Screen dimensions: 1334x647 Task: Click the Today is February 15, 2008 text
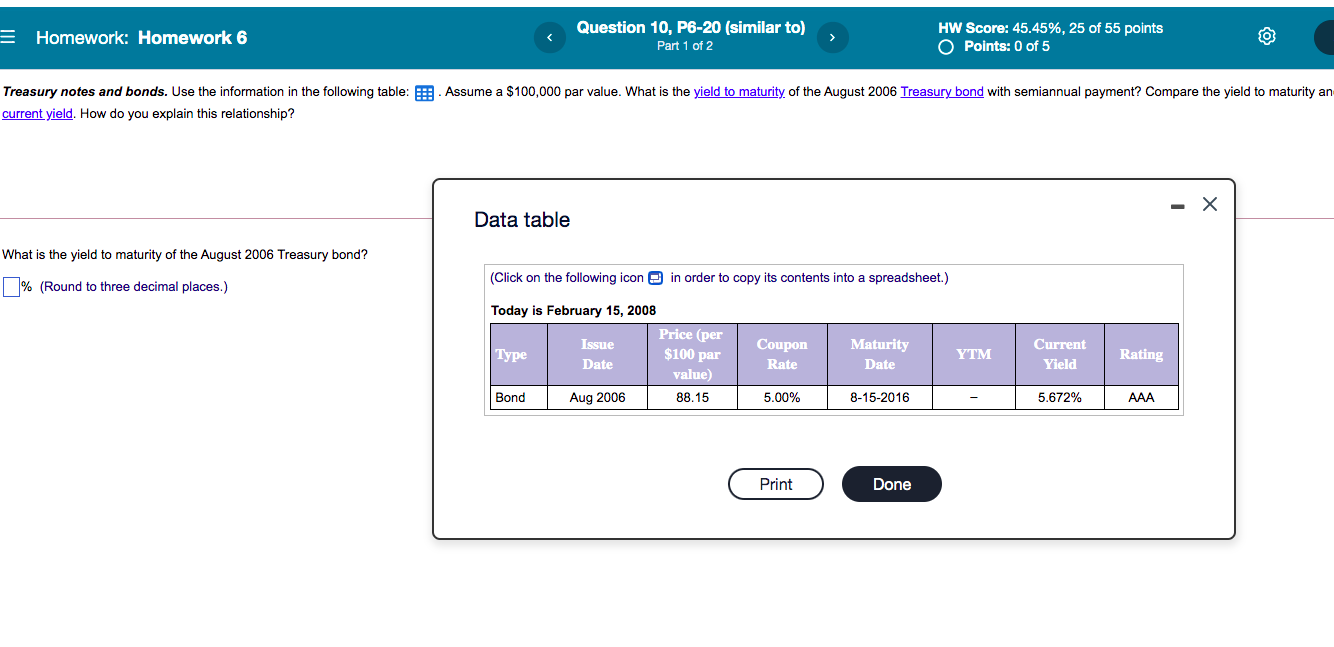(574, 311)
